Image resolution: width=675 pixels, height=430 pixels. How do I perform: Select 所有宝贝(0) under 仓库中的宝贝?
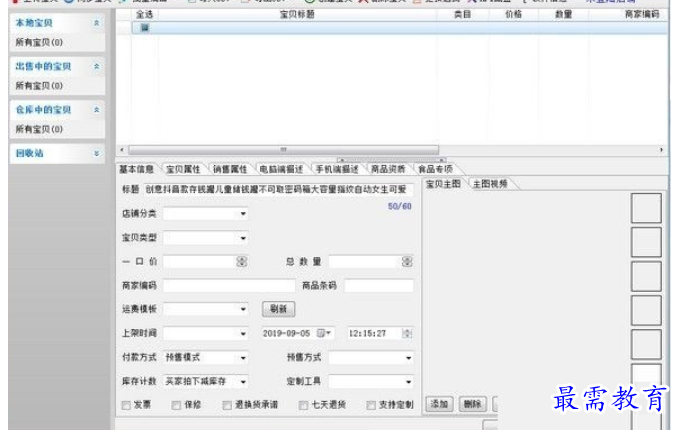39,129
